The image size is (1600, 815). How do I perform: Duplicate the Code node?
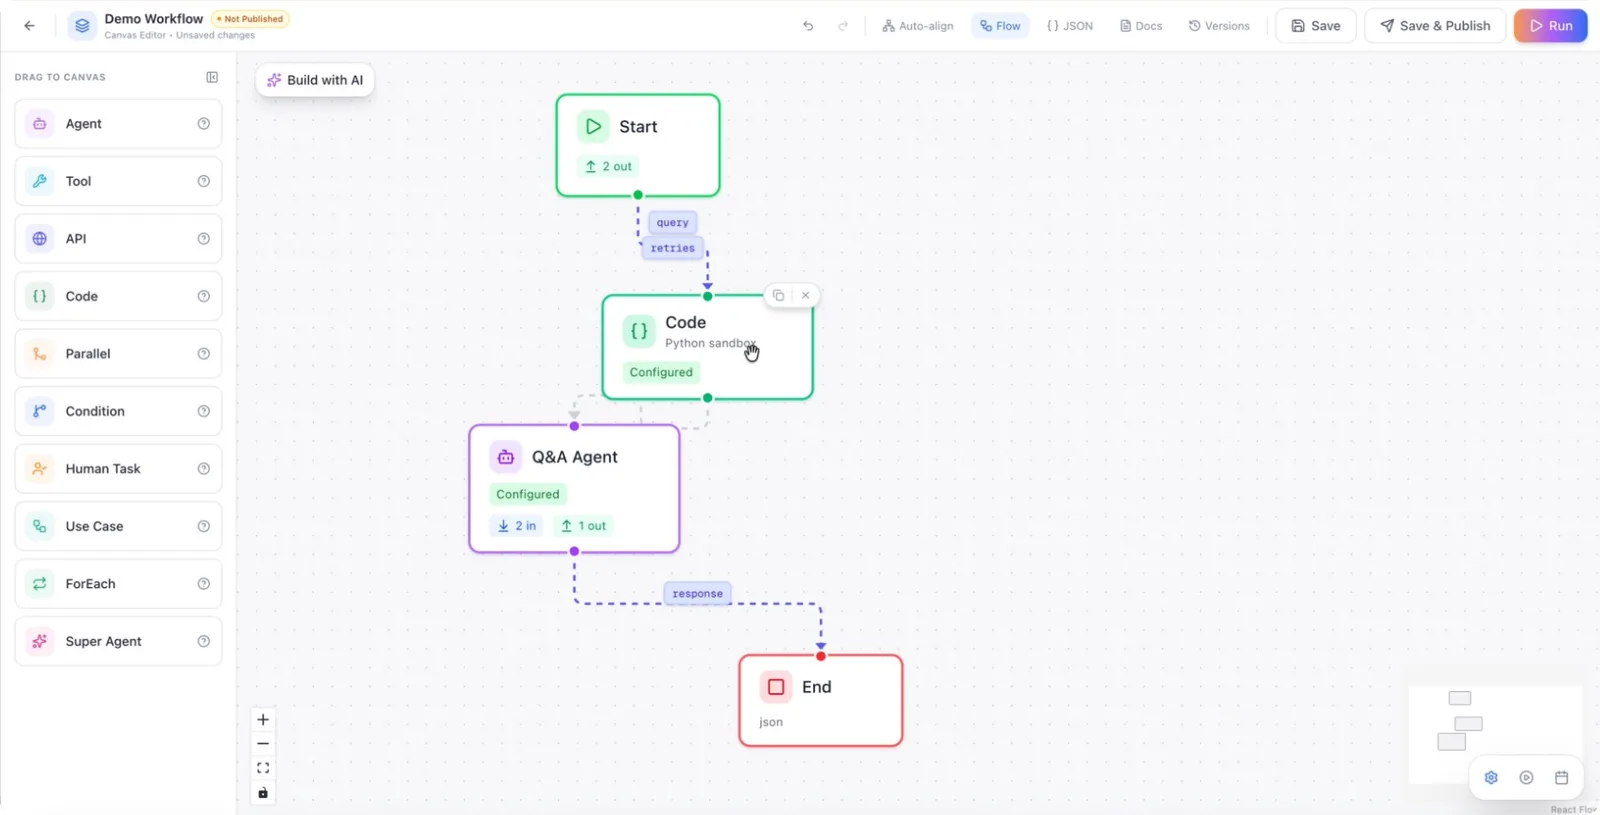coord(778,295)
